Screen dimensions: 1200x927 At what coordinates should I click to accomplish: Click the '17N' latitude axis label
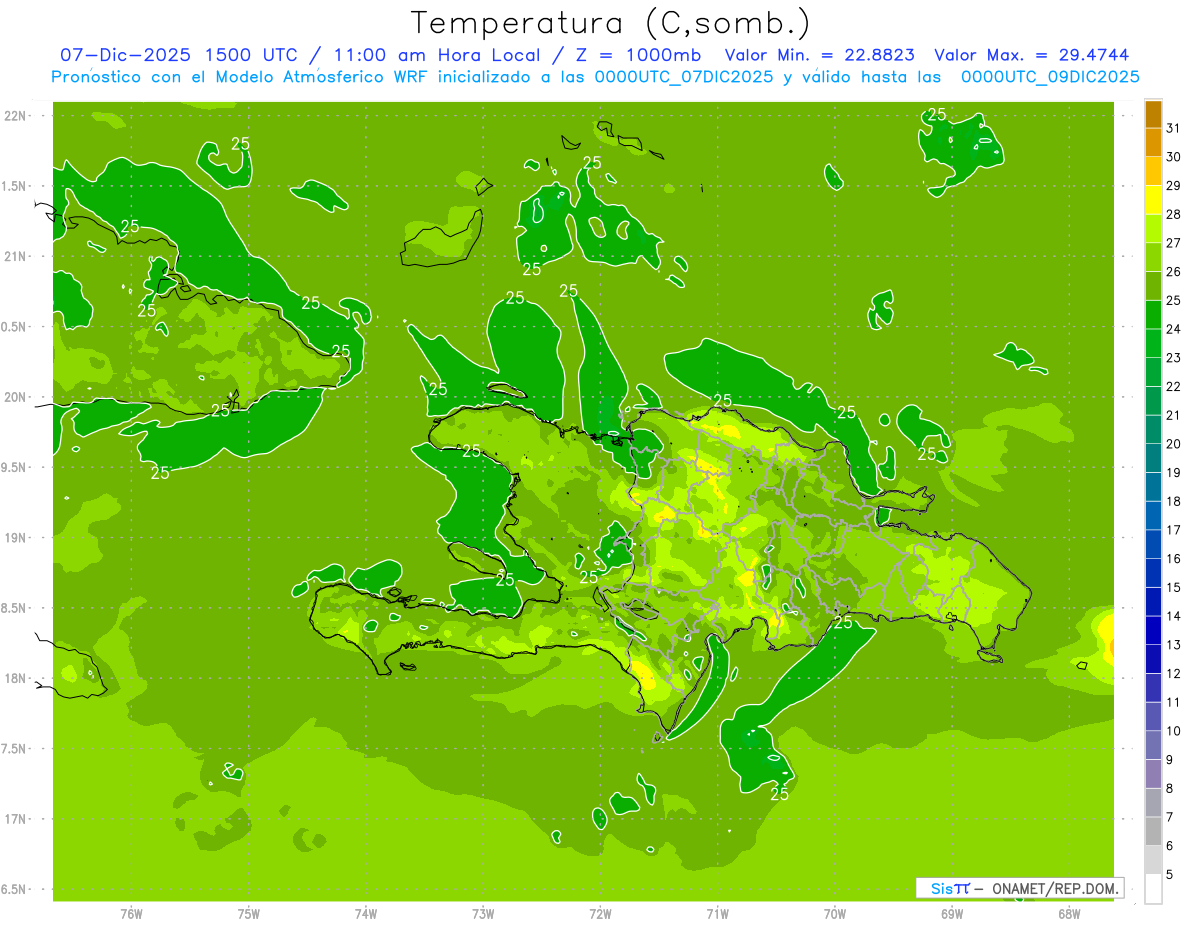coord(15,820)
